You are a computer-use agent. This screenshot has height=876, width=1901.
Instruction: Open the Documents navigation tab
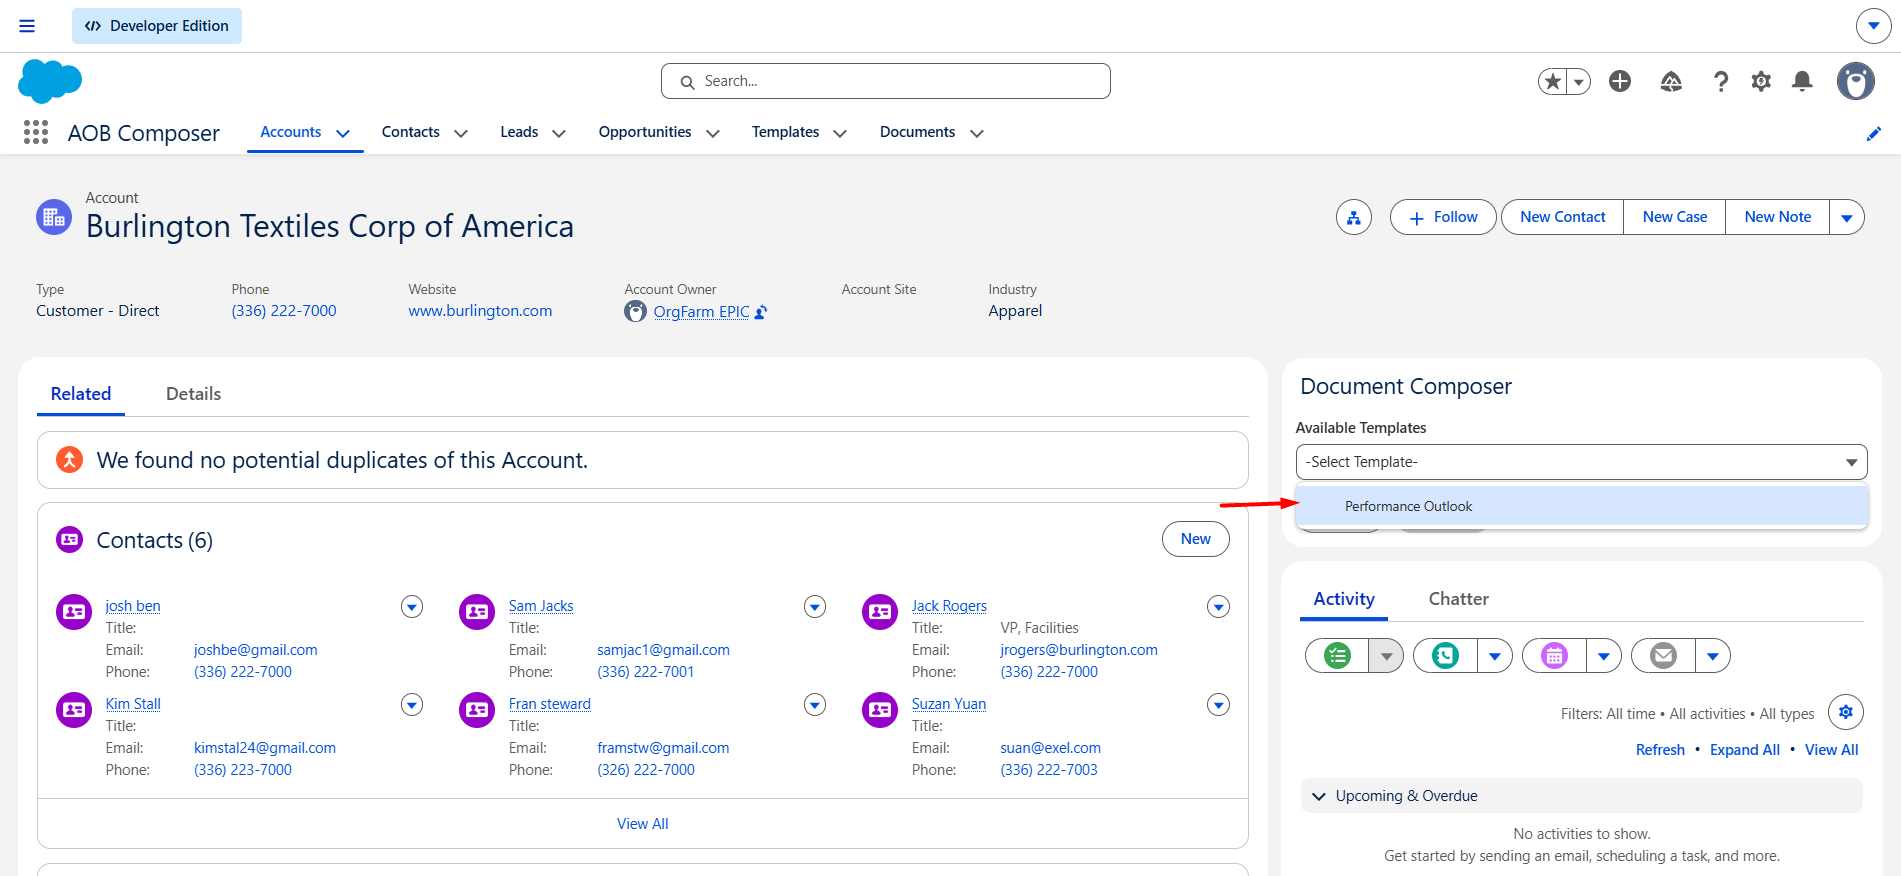click(917, 132)
